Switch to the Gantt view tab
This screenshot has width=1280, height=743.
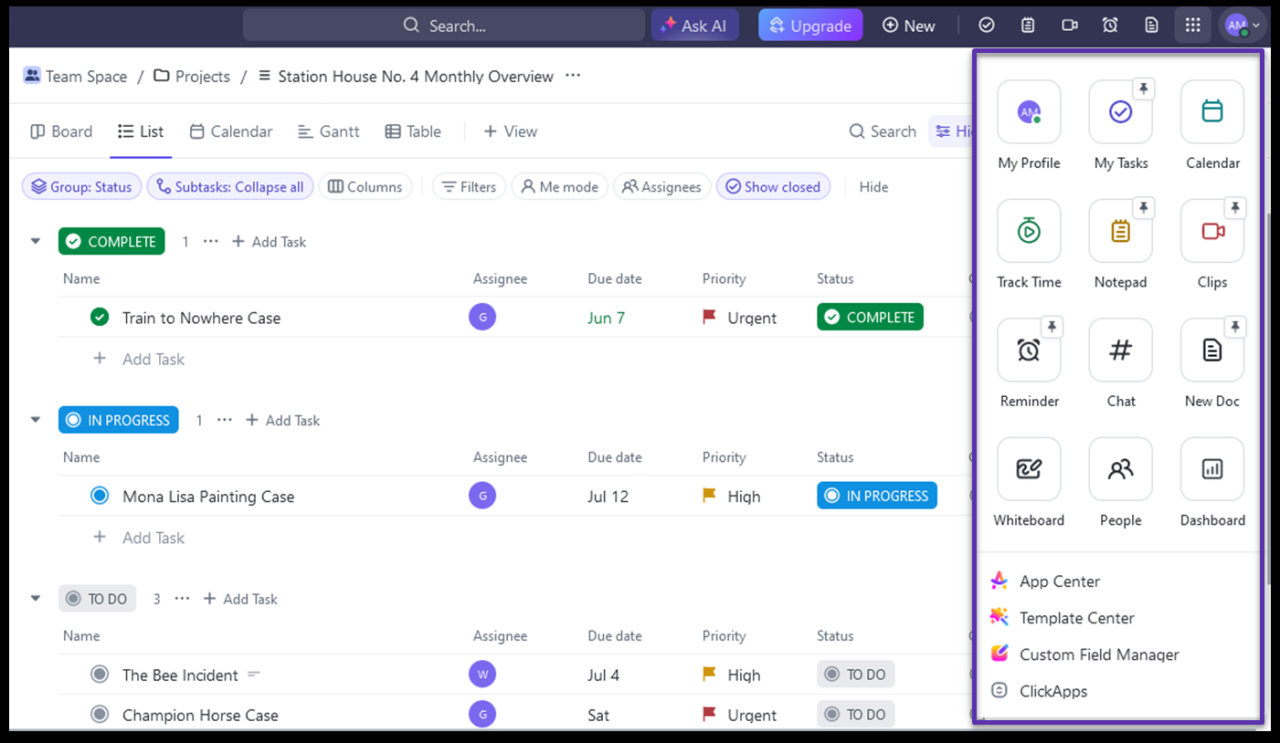(x=329, y=131)
